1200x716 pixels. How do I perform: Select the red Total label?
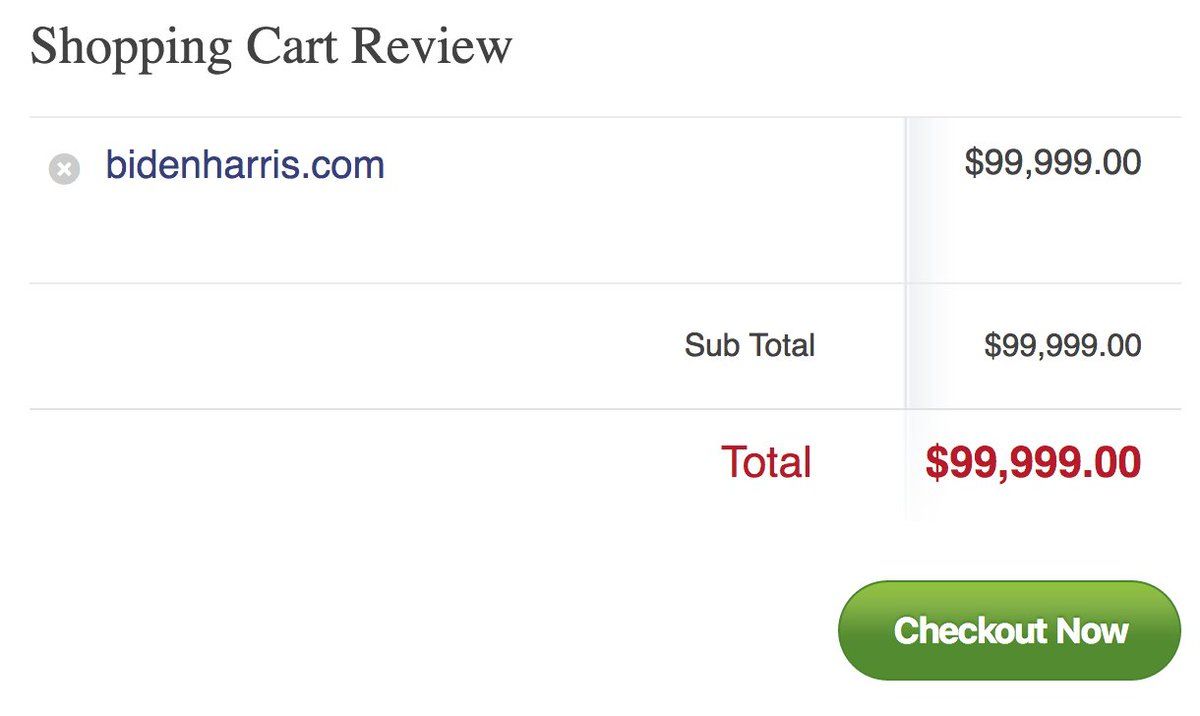[766, 462]
